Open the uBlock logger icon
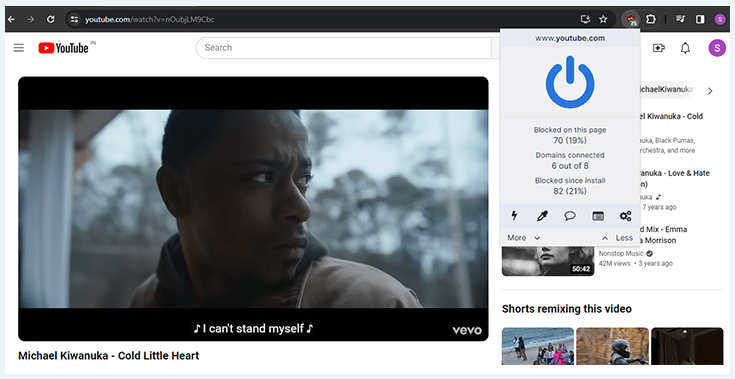The width and height of the screenshot is (735, 379). [598, 216]
